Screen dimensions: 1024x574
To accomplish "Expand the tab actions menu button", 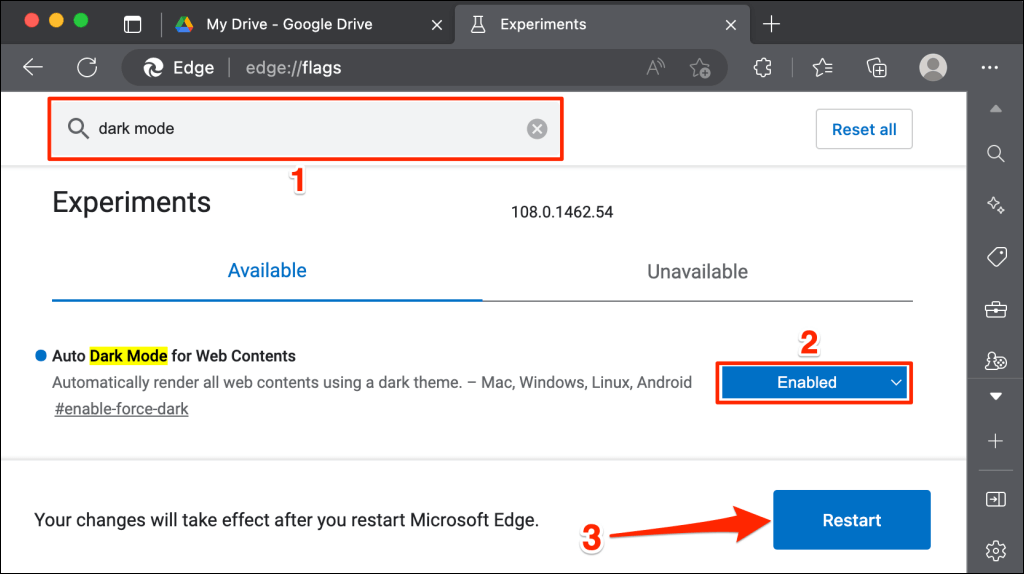I will (131, 24).
